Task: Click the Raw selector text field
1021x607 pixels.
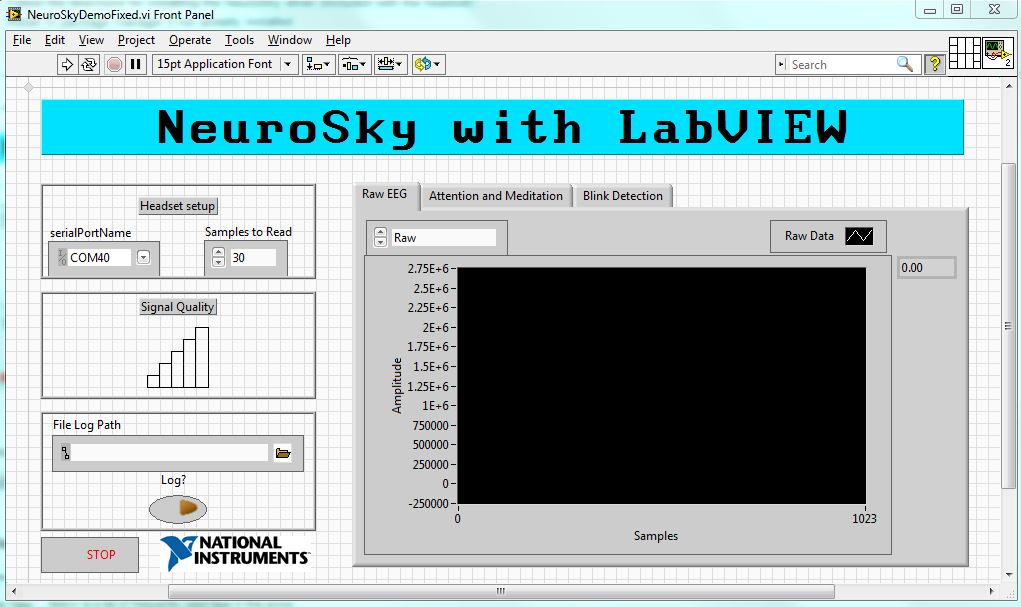Action: pyautogui.click(x=443, y=238)
